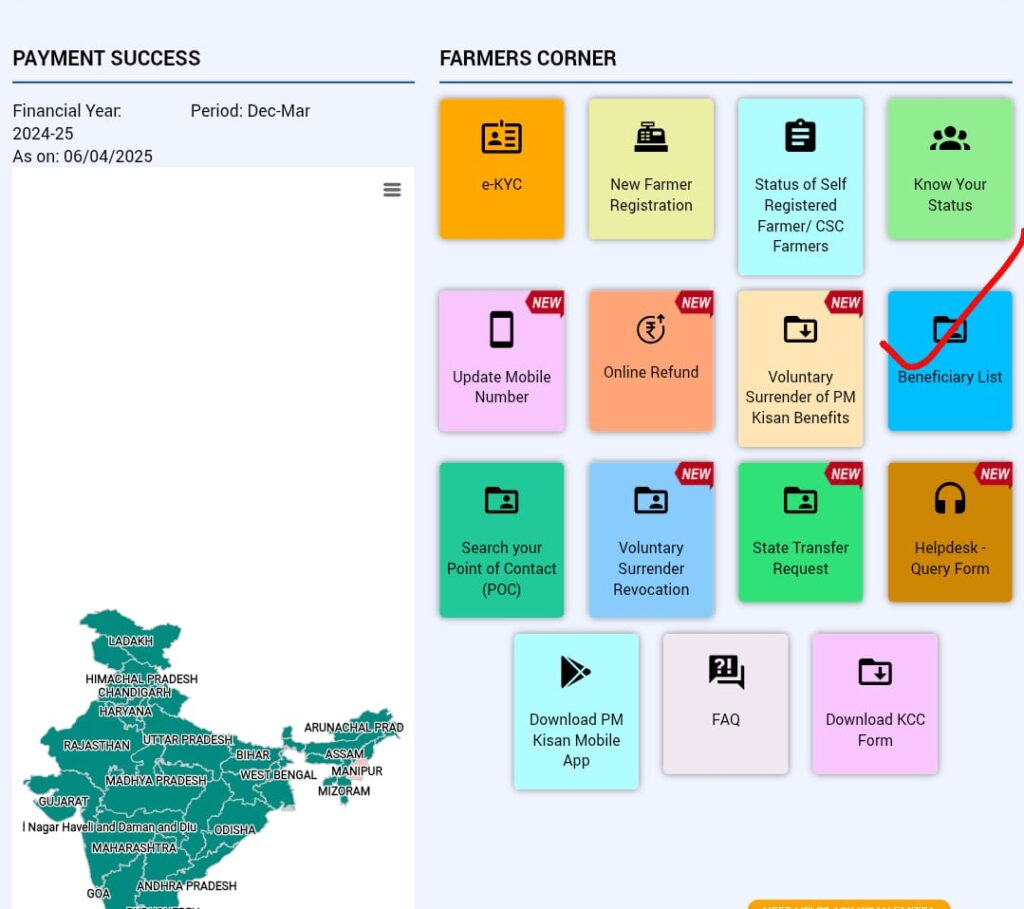This screenshot has height=909, width=1024.
Task: Open the chart hamburger menu
Action: pos(392,190)
